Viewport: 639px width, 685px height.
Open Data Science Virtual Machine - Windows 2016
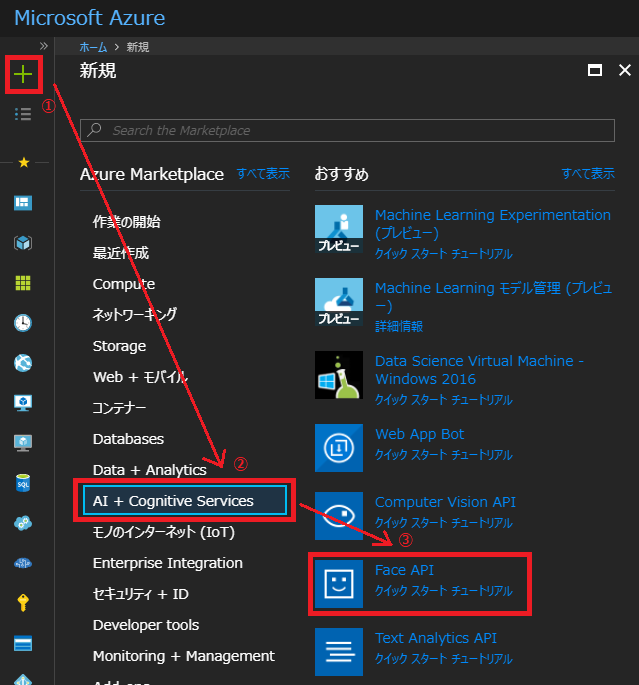point(479,370)
